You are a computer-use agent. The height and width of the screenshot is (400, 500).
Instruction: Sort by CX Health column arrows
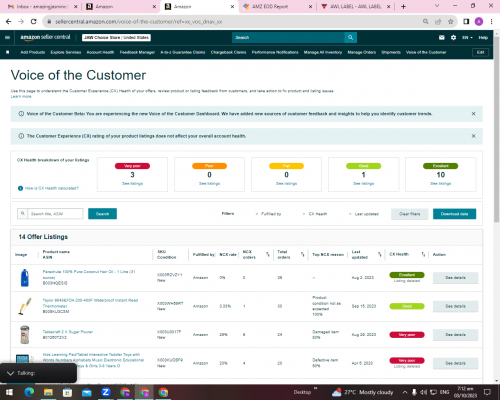(x=423, y=254)
